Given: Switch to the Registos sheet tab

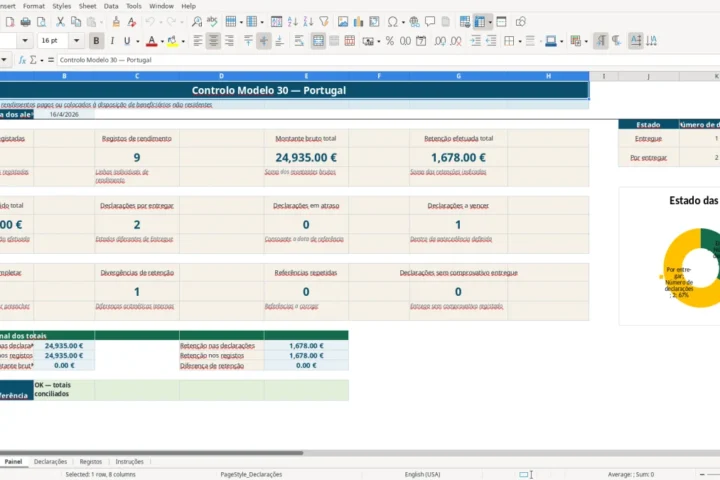Looking at the screenshot, I should tap(91, 462).
